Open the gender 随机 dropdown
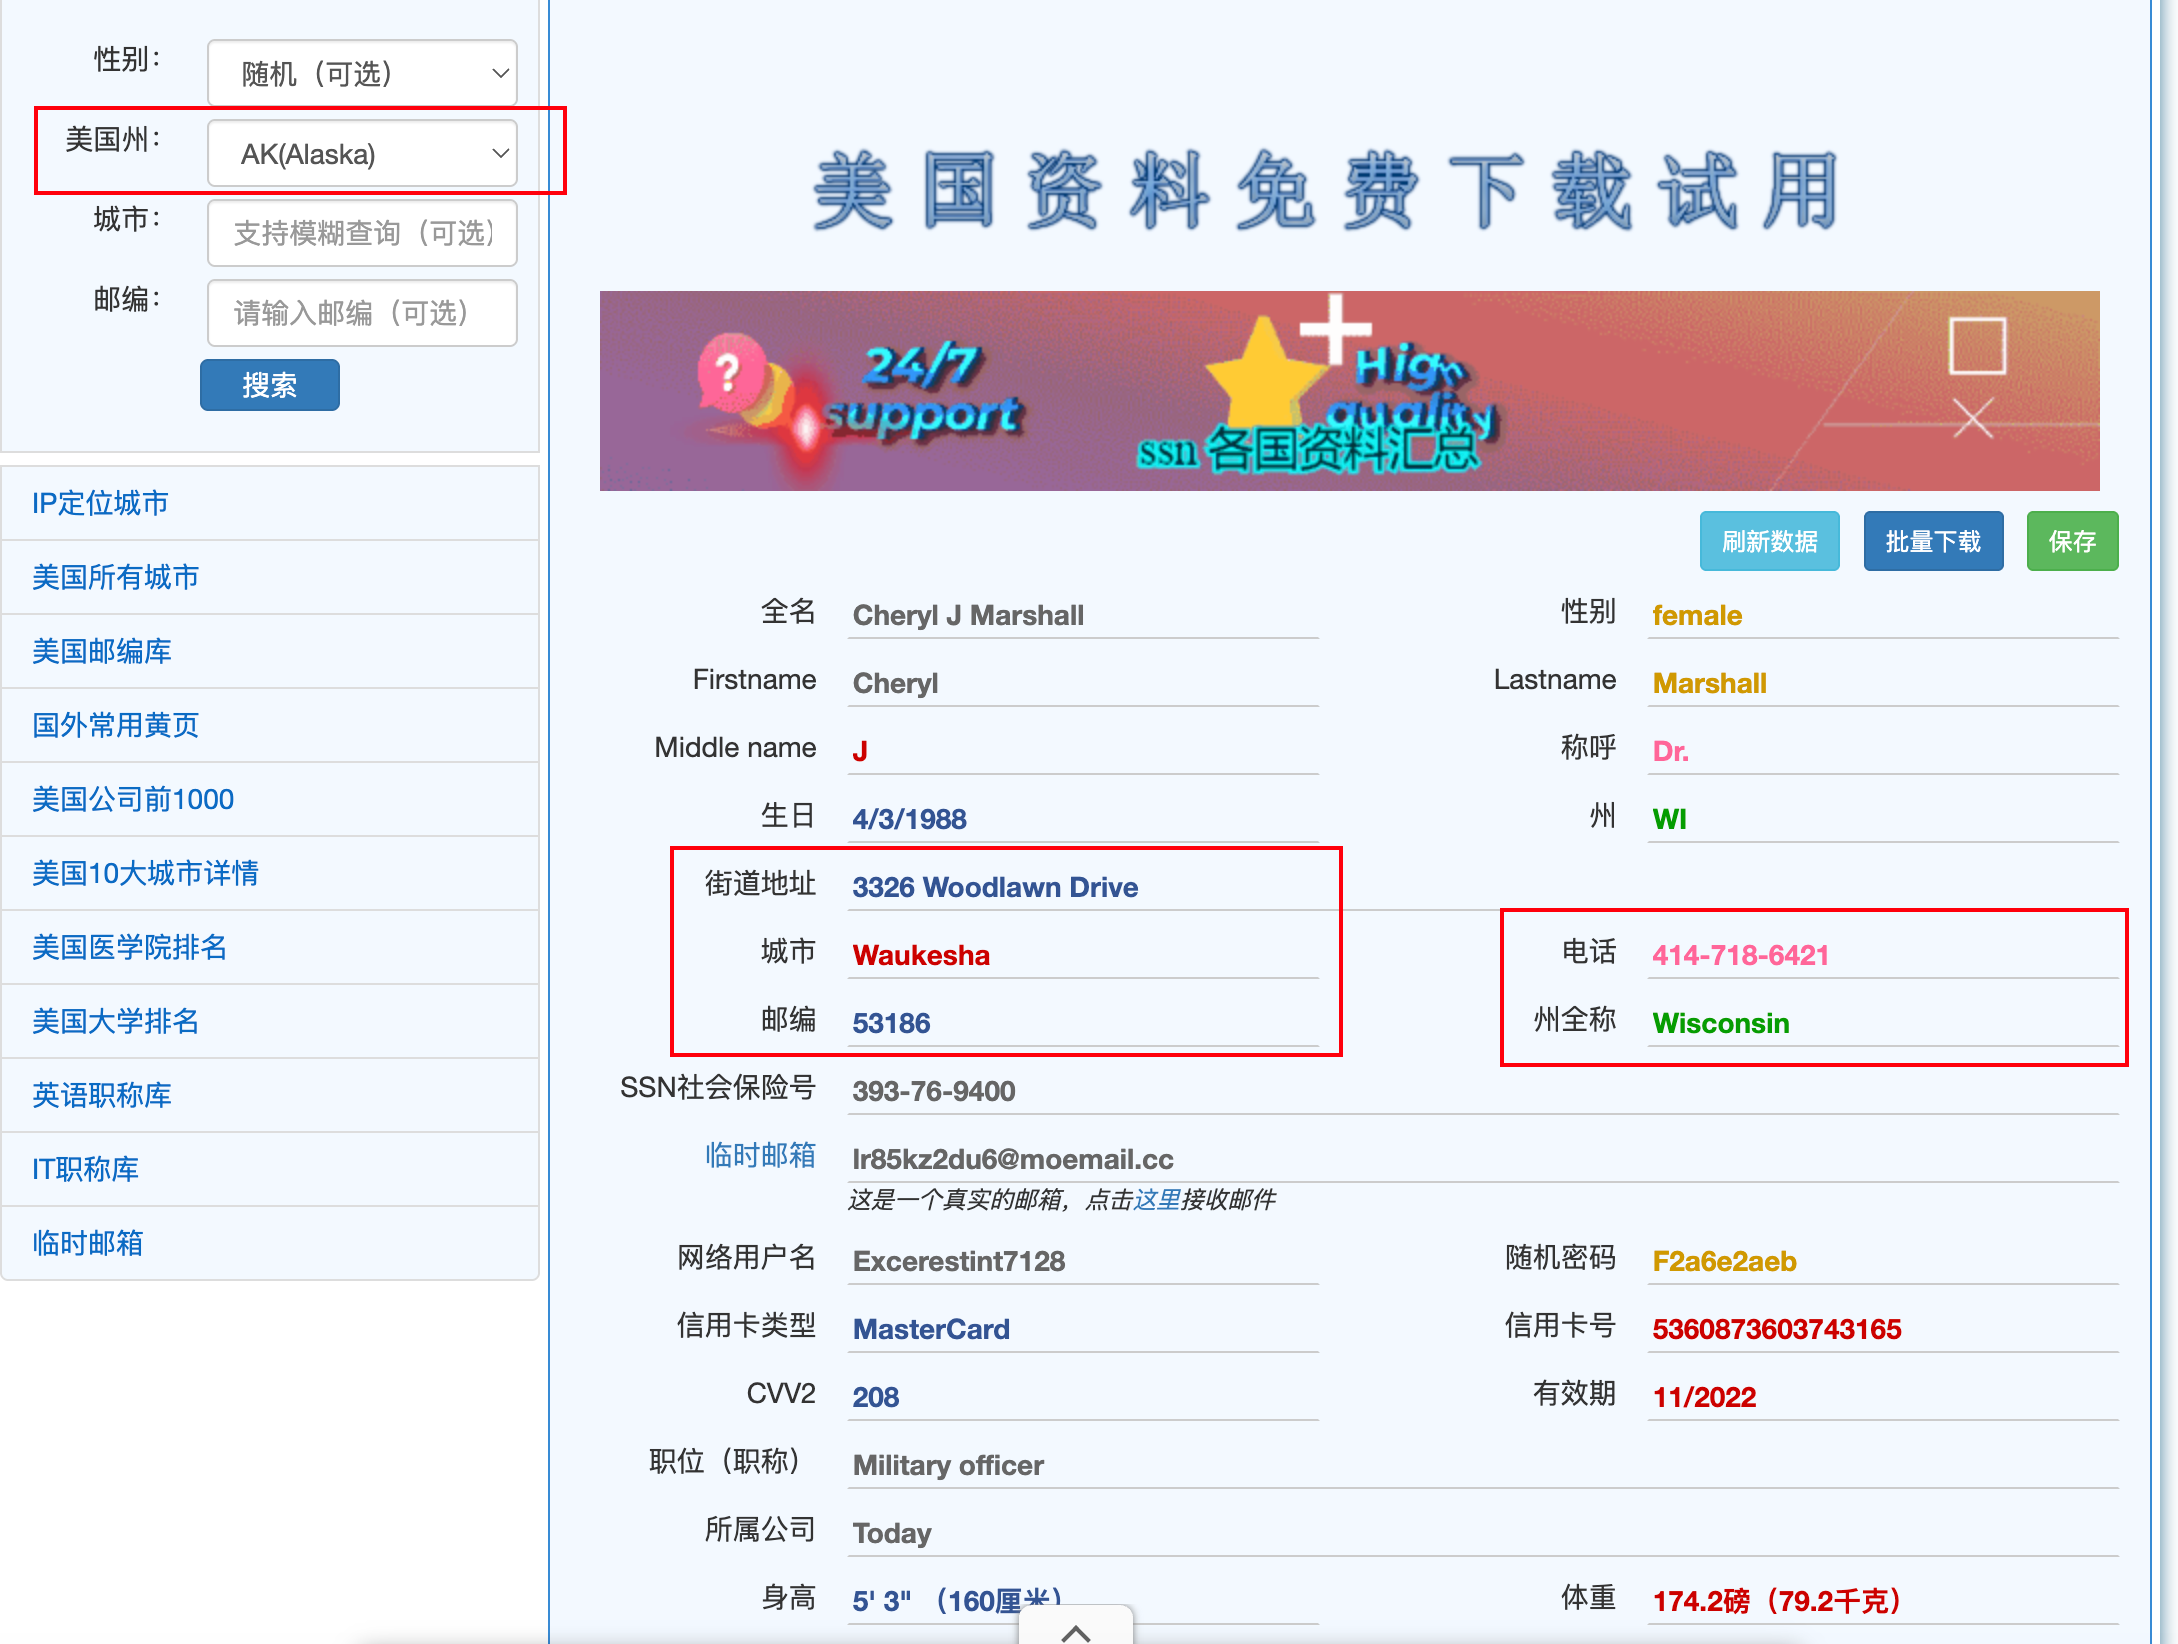 pos(362,73)
